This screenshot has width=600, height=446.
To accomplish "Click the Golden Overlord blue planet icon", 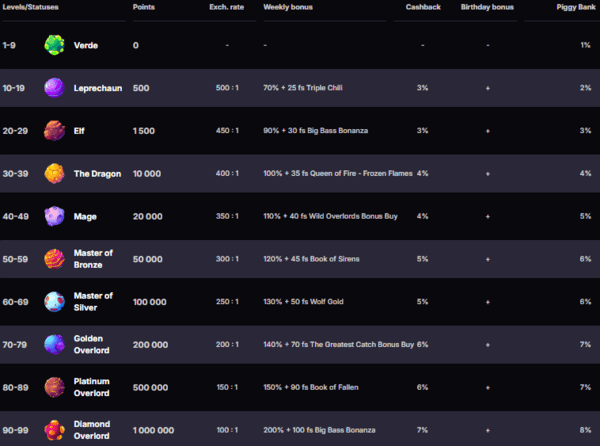I will (x=54, y=345).
